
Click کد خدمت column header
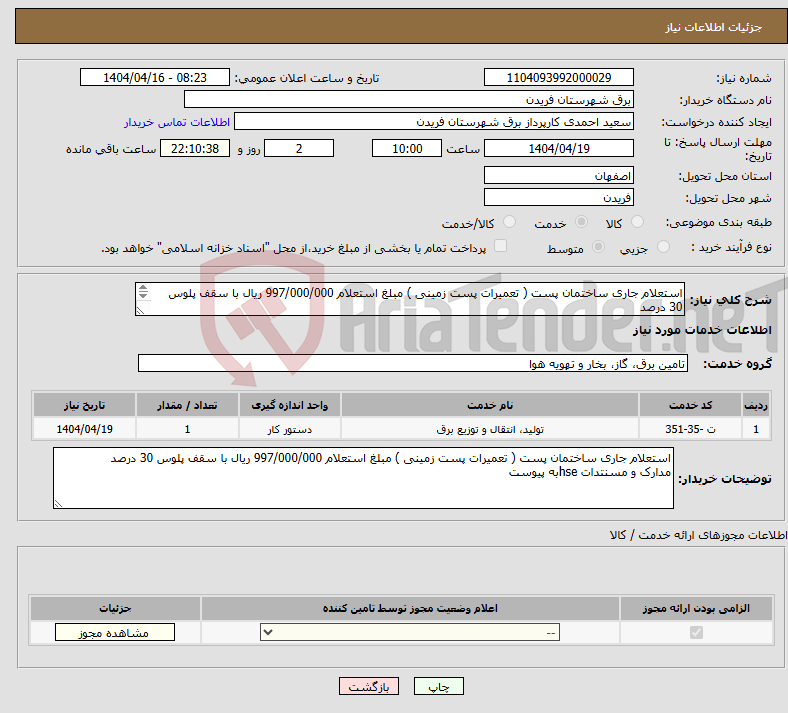click(x=690, y=405)
